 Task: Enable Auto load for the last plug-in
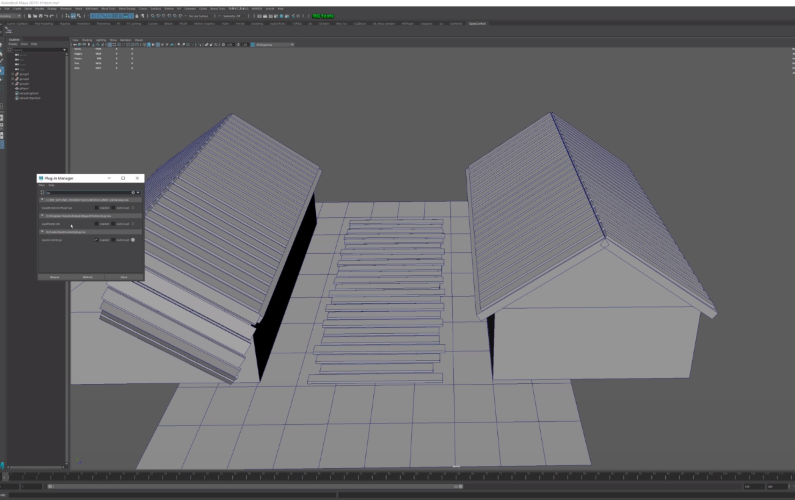pyautogui.click(x=114, y=240)
